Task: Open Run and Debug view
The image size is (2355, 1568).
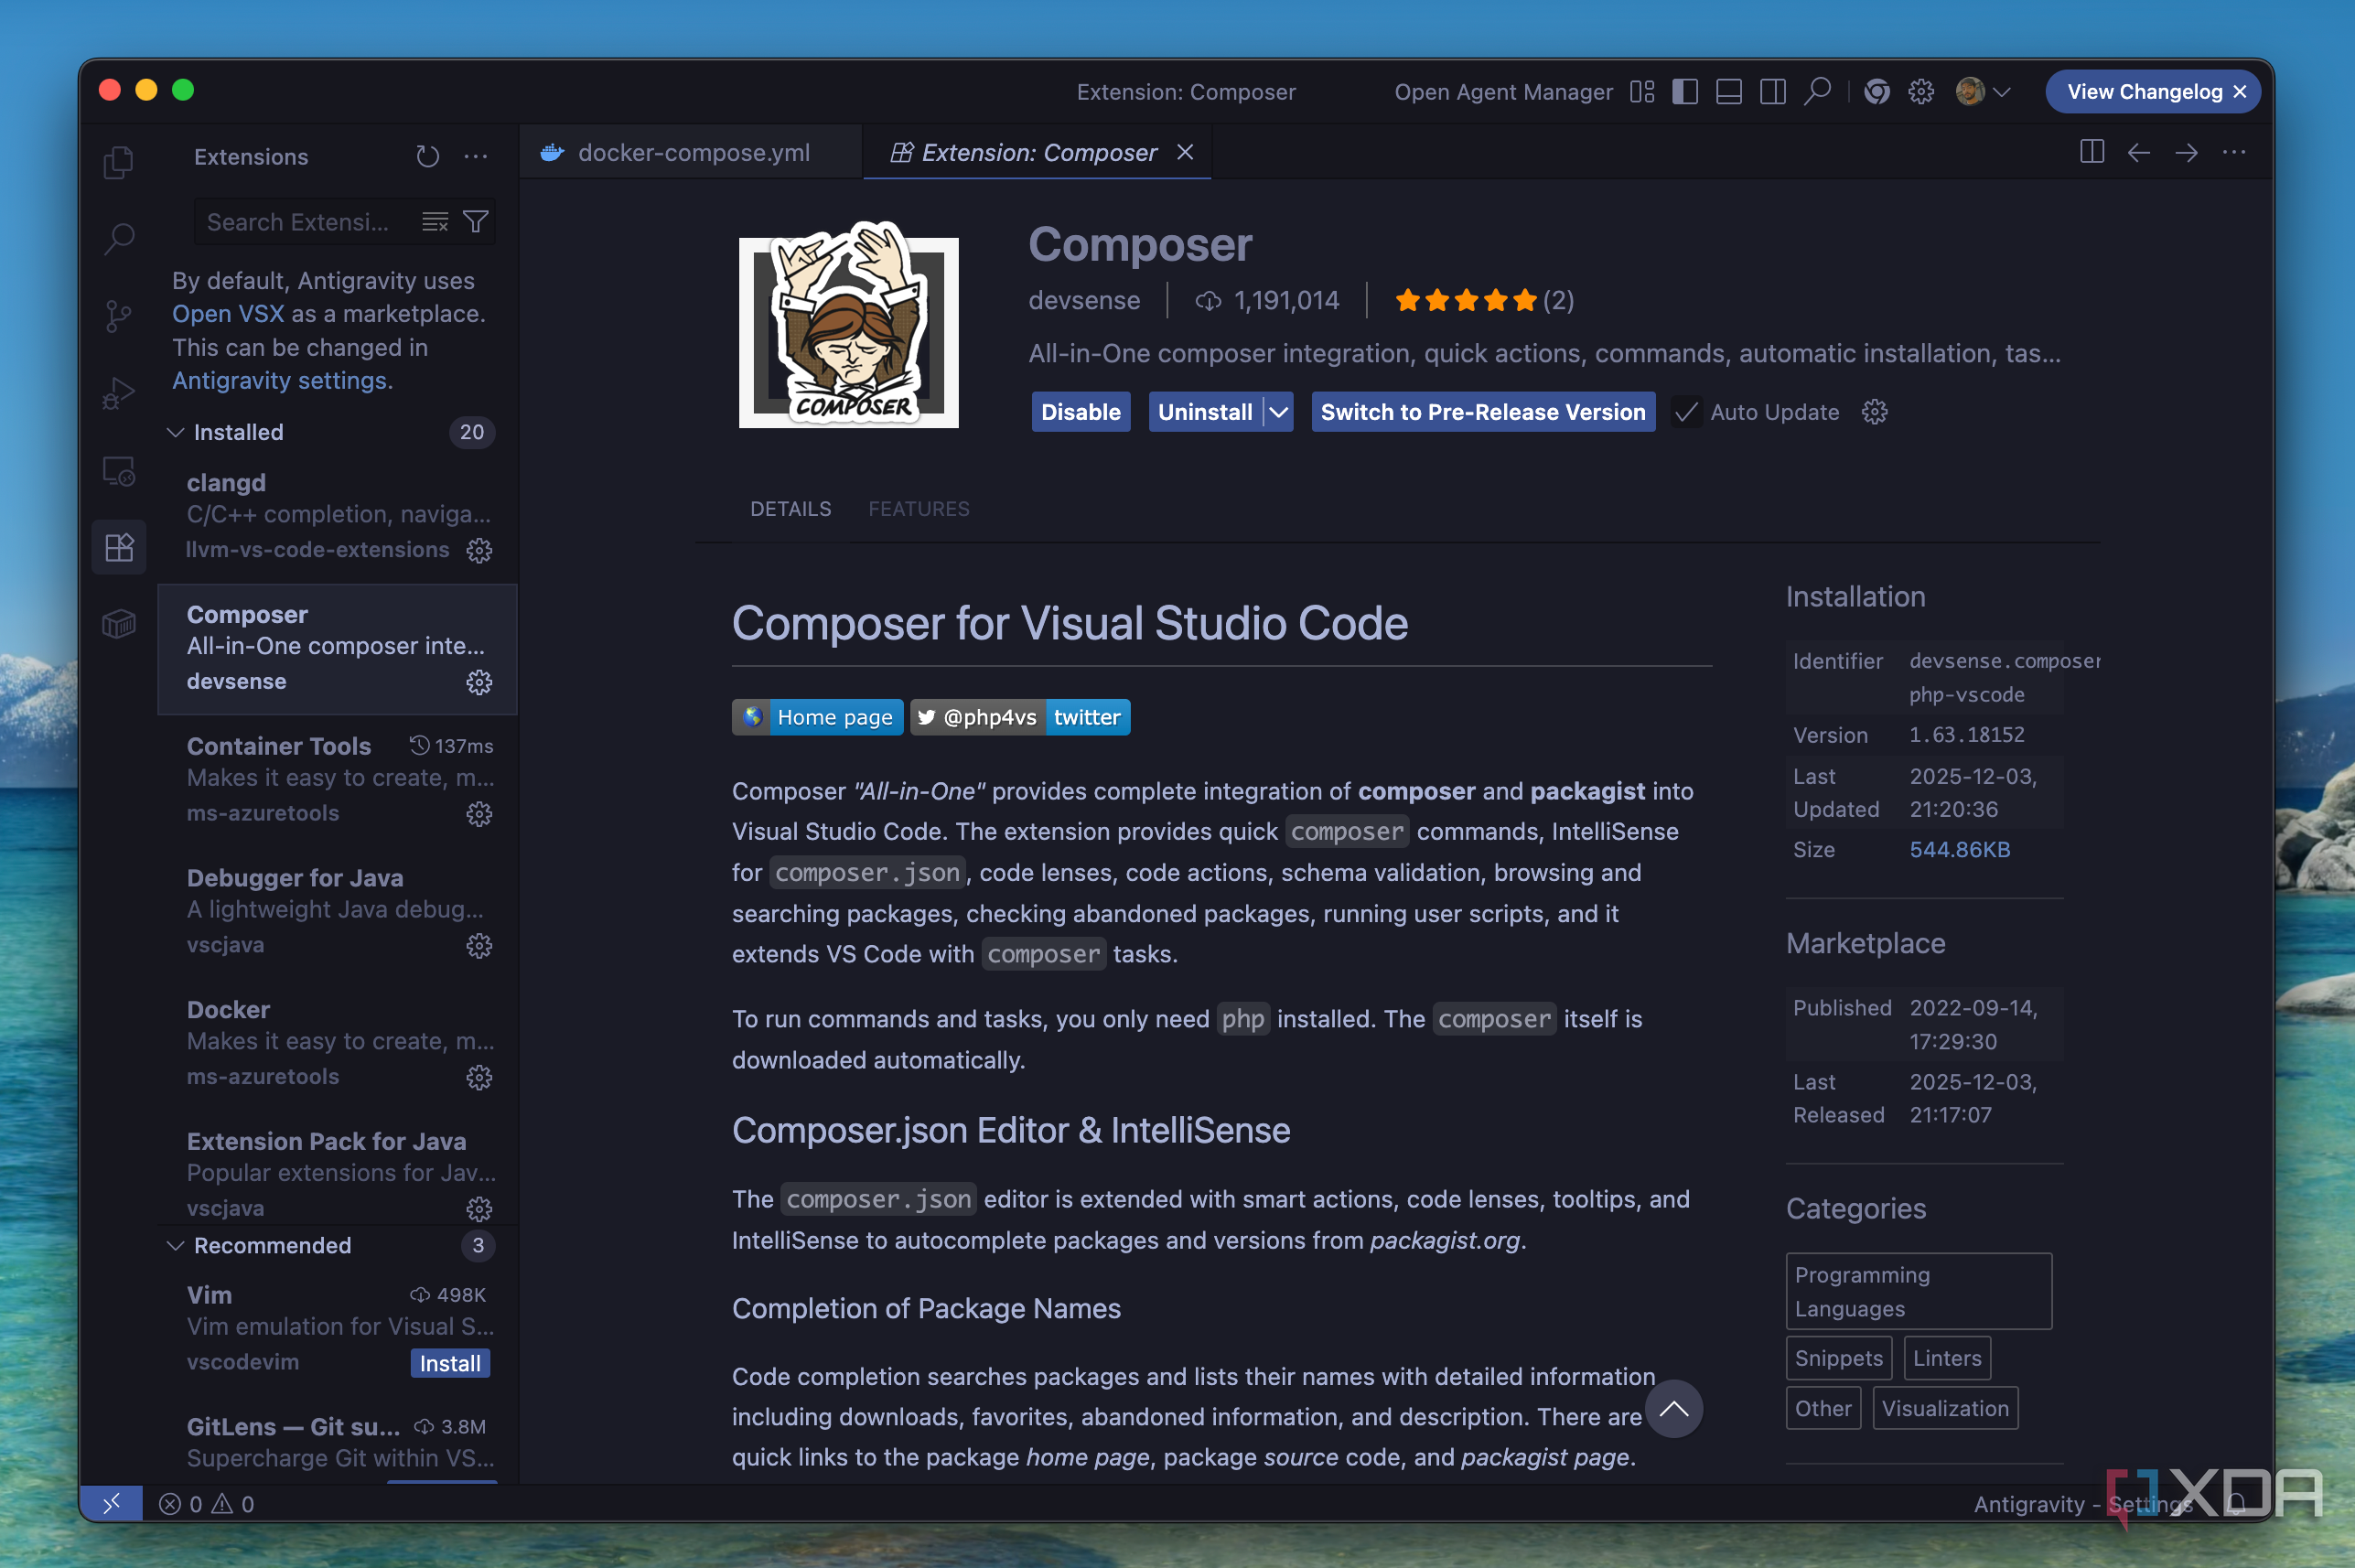Action: 118,393
